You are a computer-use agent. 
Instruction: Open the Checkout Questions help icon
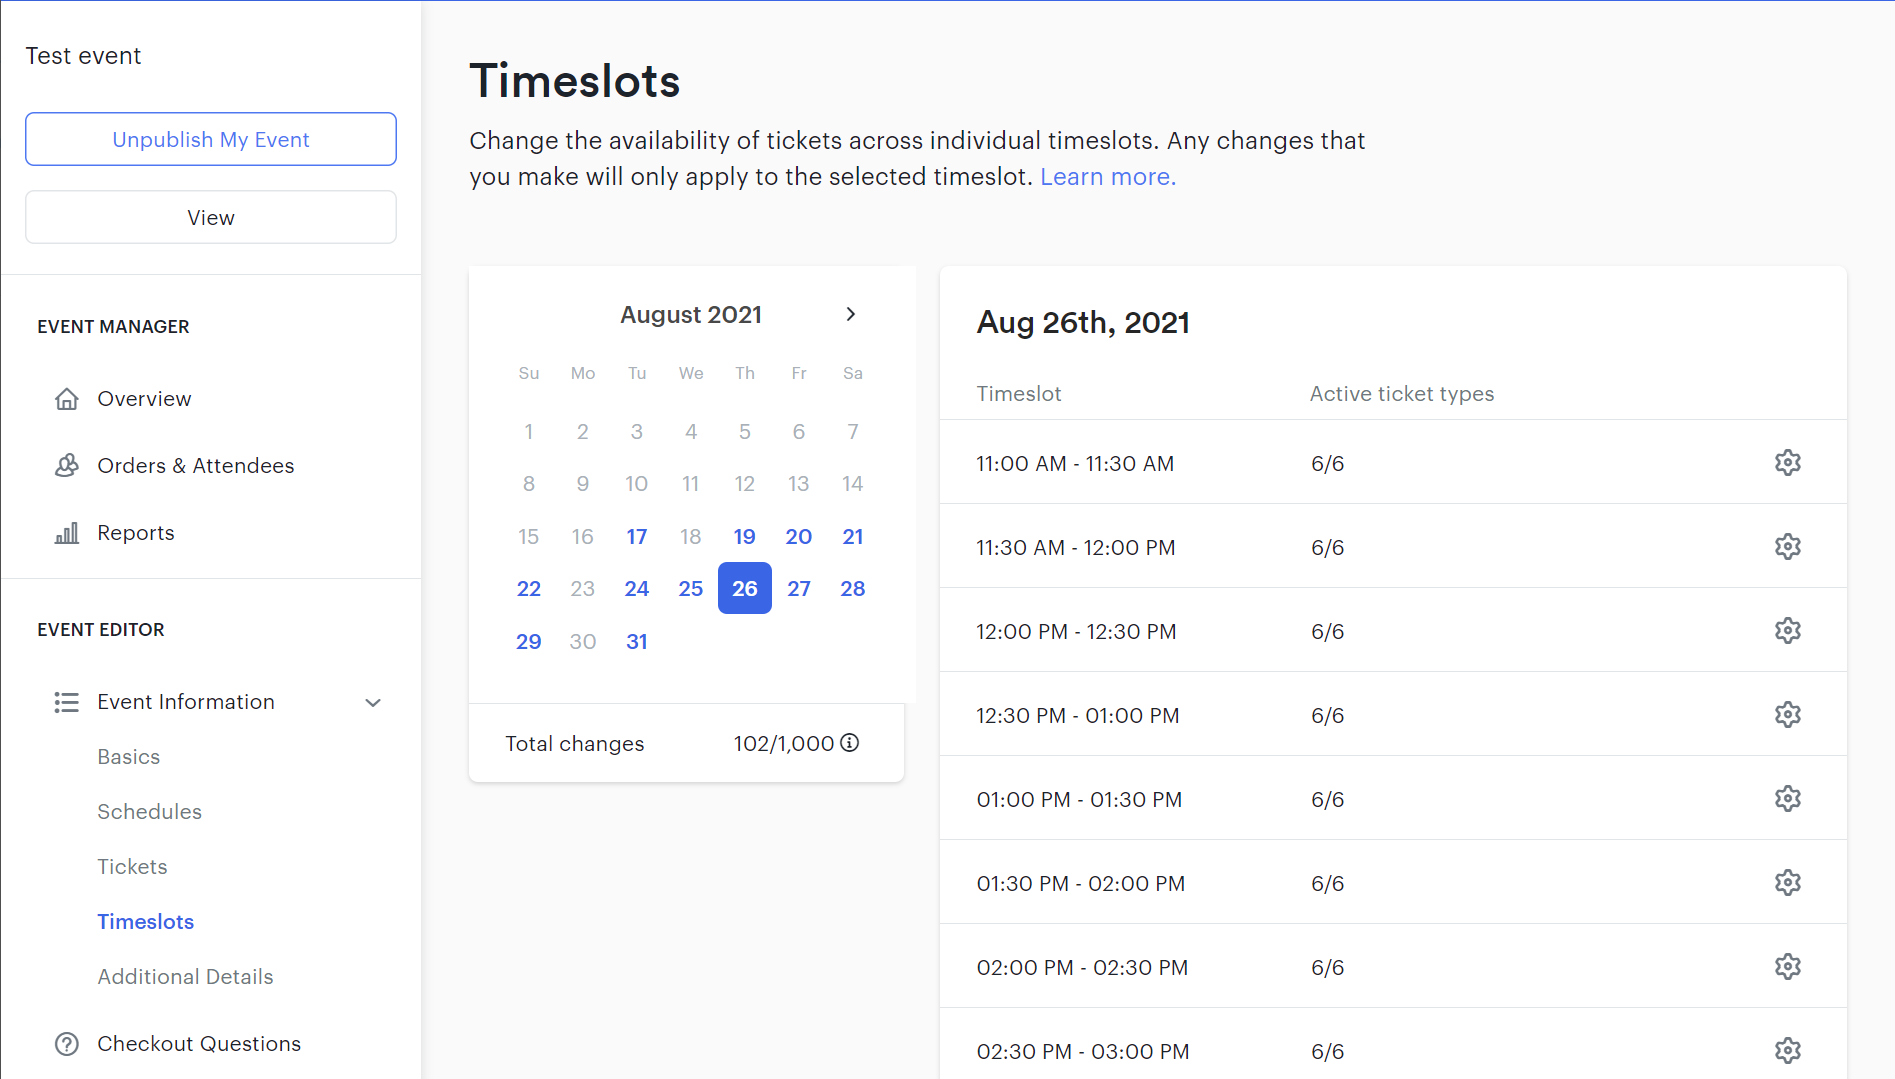point(66,1043)
